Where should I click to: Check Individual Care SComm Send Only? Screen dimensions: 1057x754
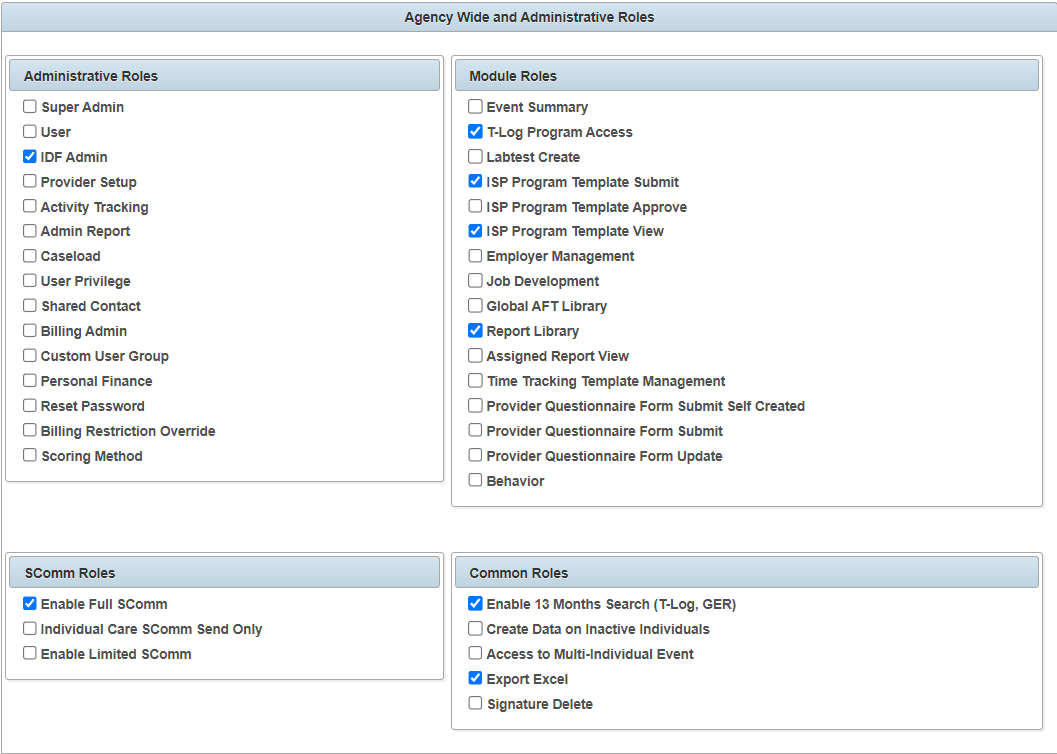(29, 628)
